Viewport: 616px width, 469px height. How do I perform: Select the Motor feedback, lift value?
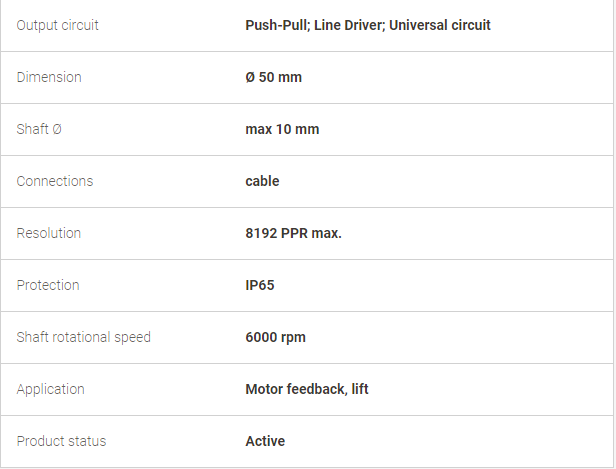(x=307, y=389)
